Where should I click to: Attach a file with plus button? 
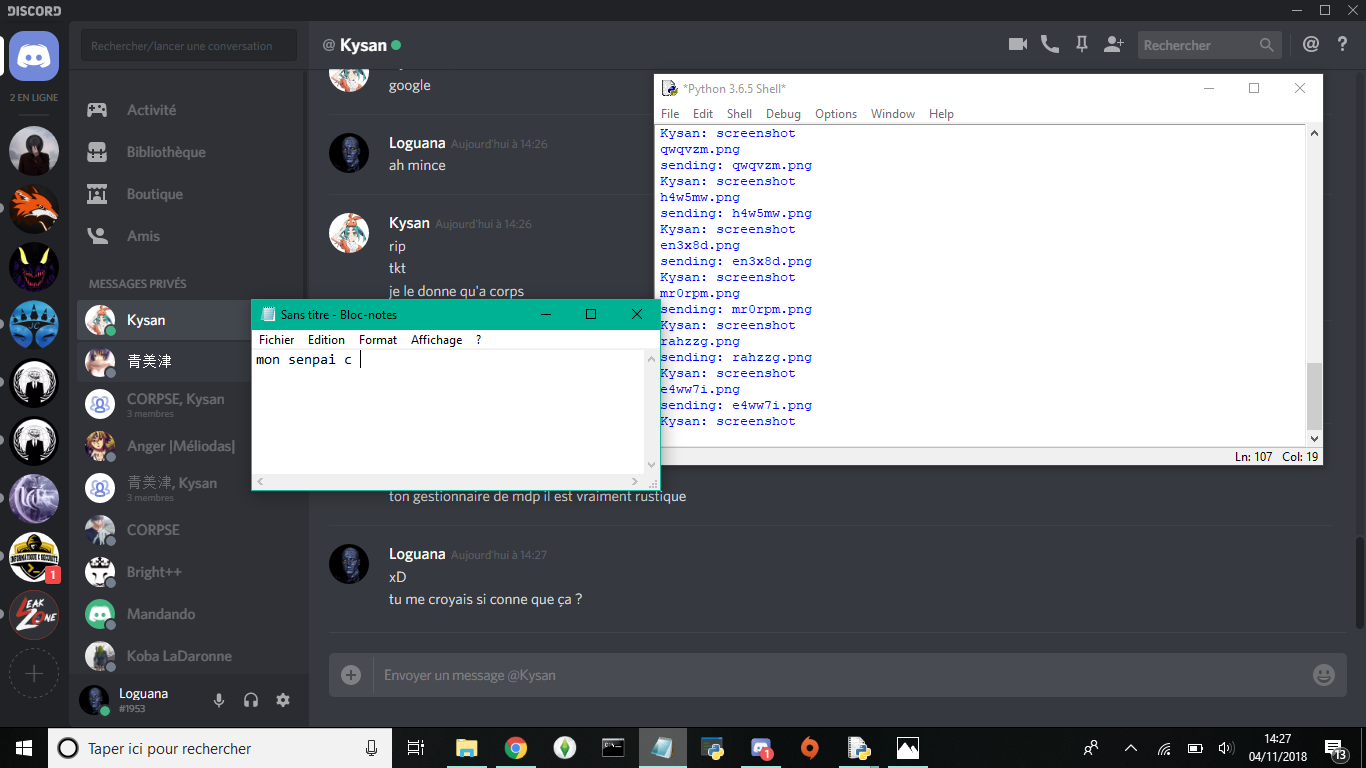351,675
